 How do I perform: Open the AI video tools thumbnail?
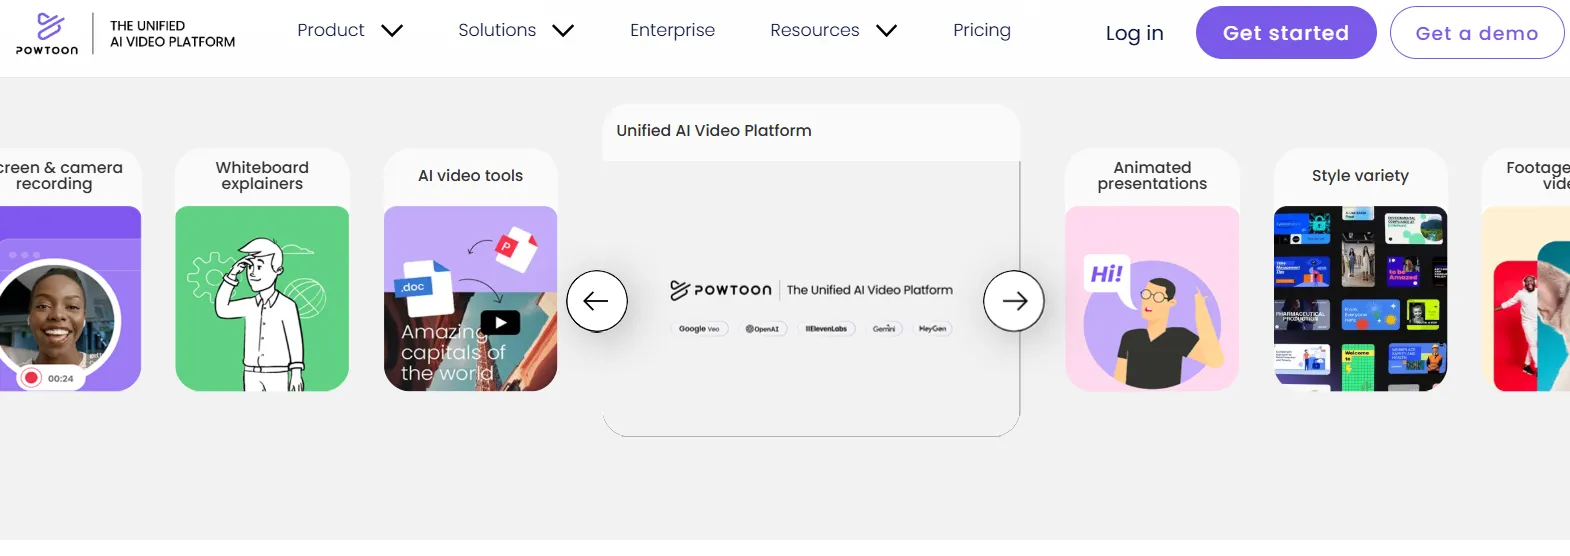pos(470,298)
